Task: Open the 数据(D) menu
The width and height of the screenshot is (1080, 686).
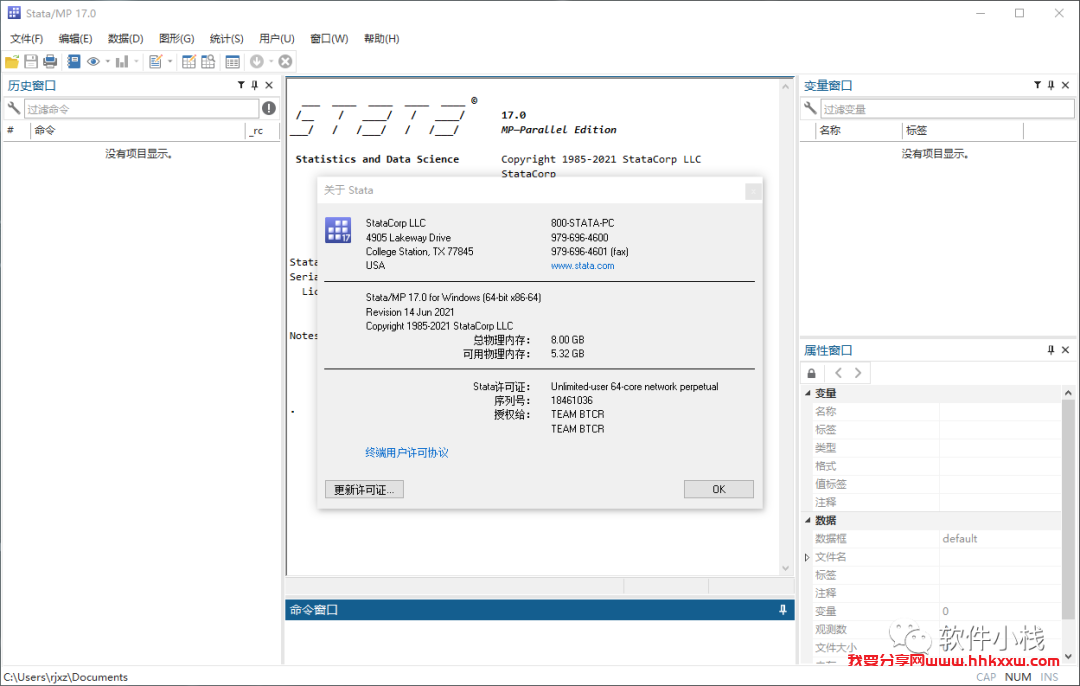Action: tap(125, 39)
